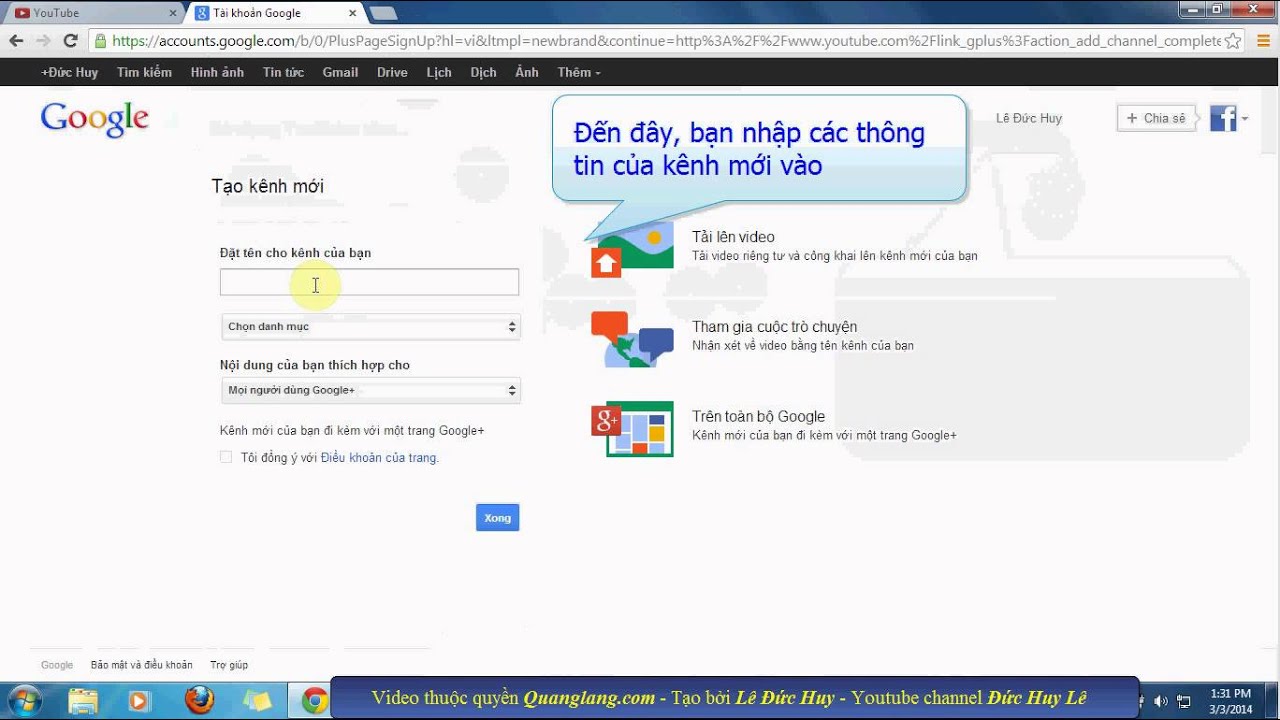Open the Trợ giúp footer link
The height and width of the screenshot is (720, 1280).
[x=229, y=665]
